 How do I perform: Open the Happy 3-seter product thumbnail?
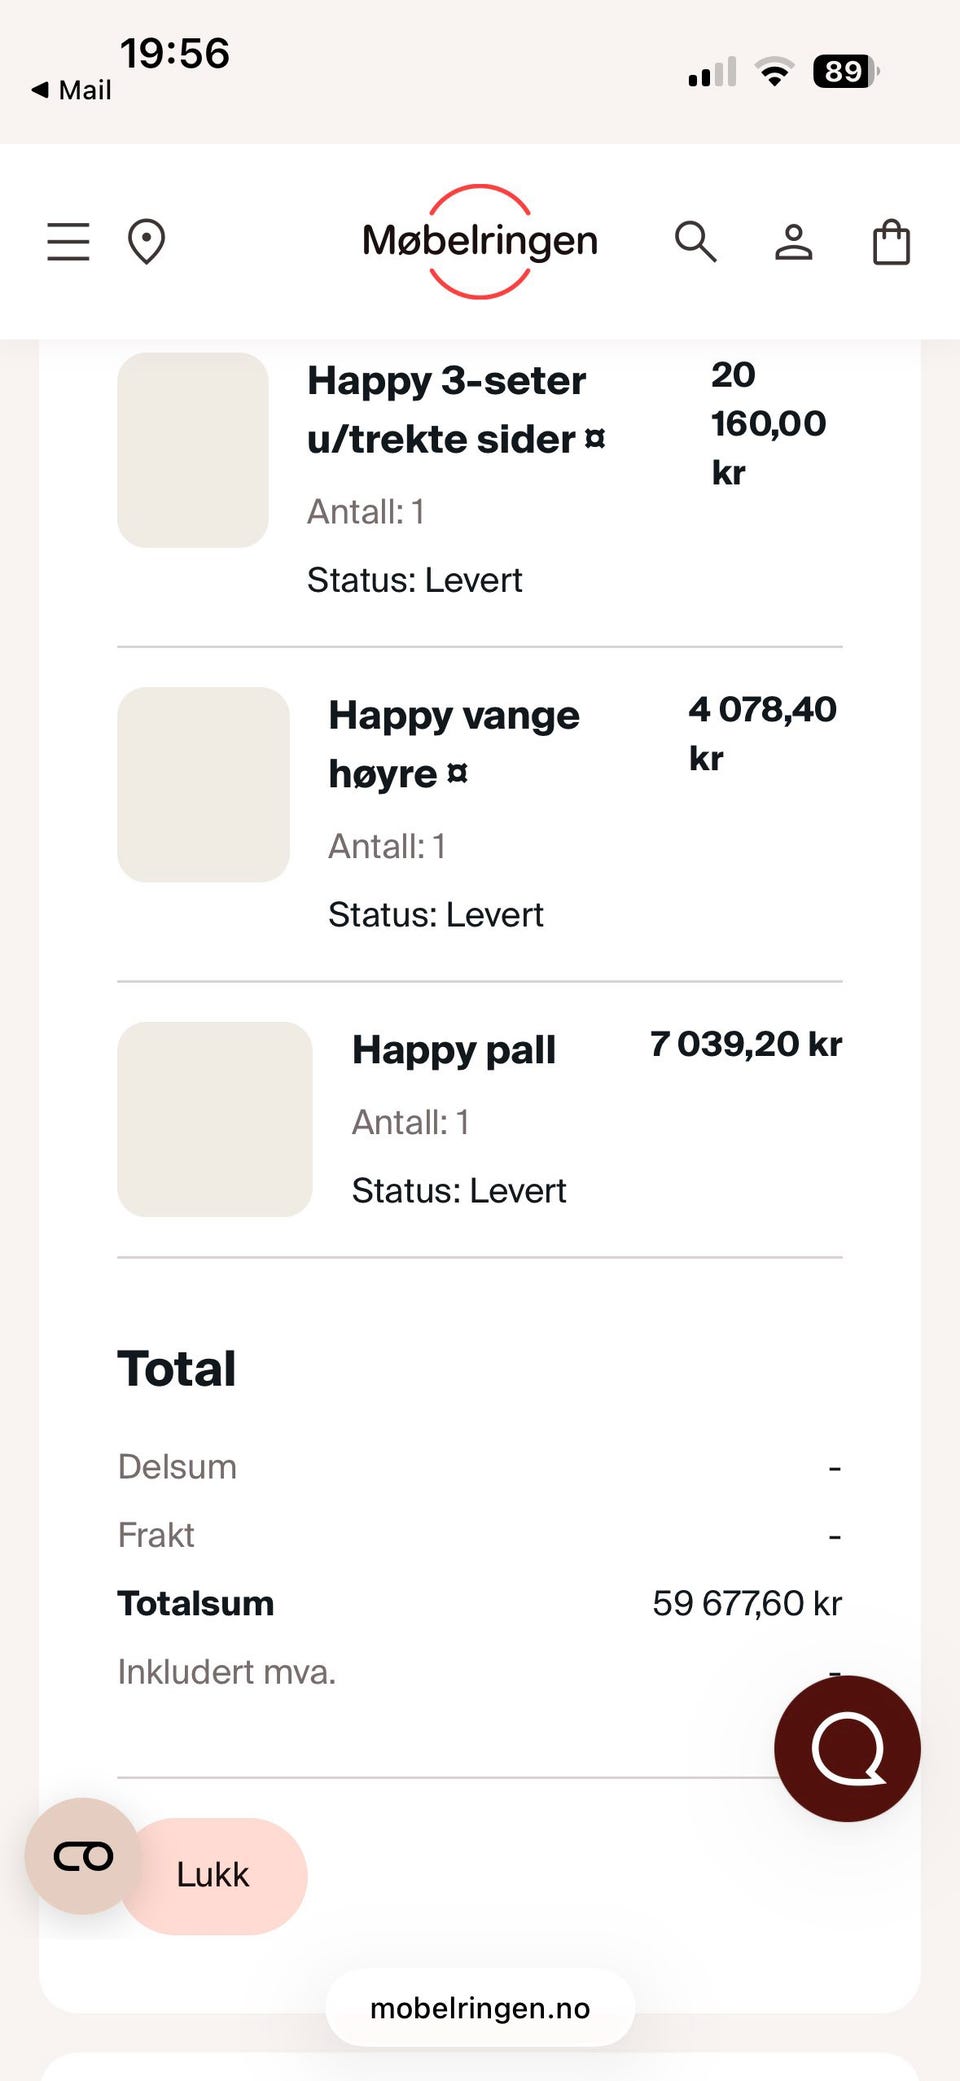pyautogui.click(x=193, y=450)
